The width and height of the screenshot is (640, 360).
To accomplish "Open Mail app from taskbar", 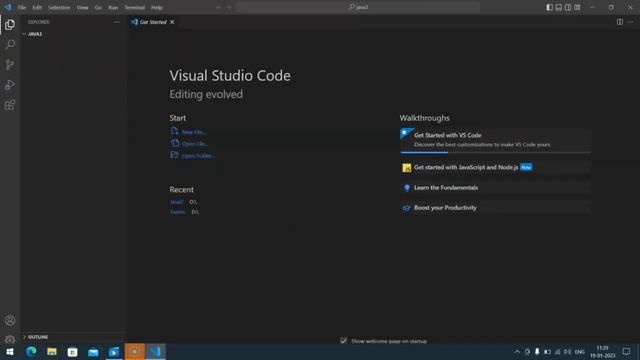I will pos(93,351).
